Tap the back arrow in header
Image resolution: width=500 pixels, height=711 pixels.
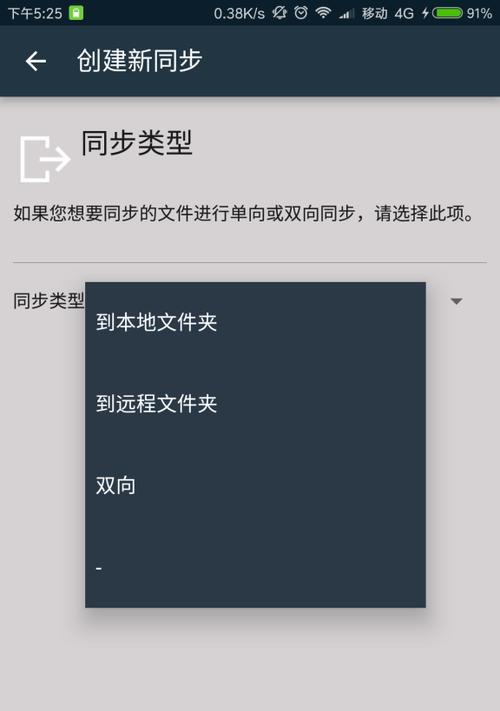(36, 61)
